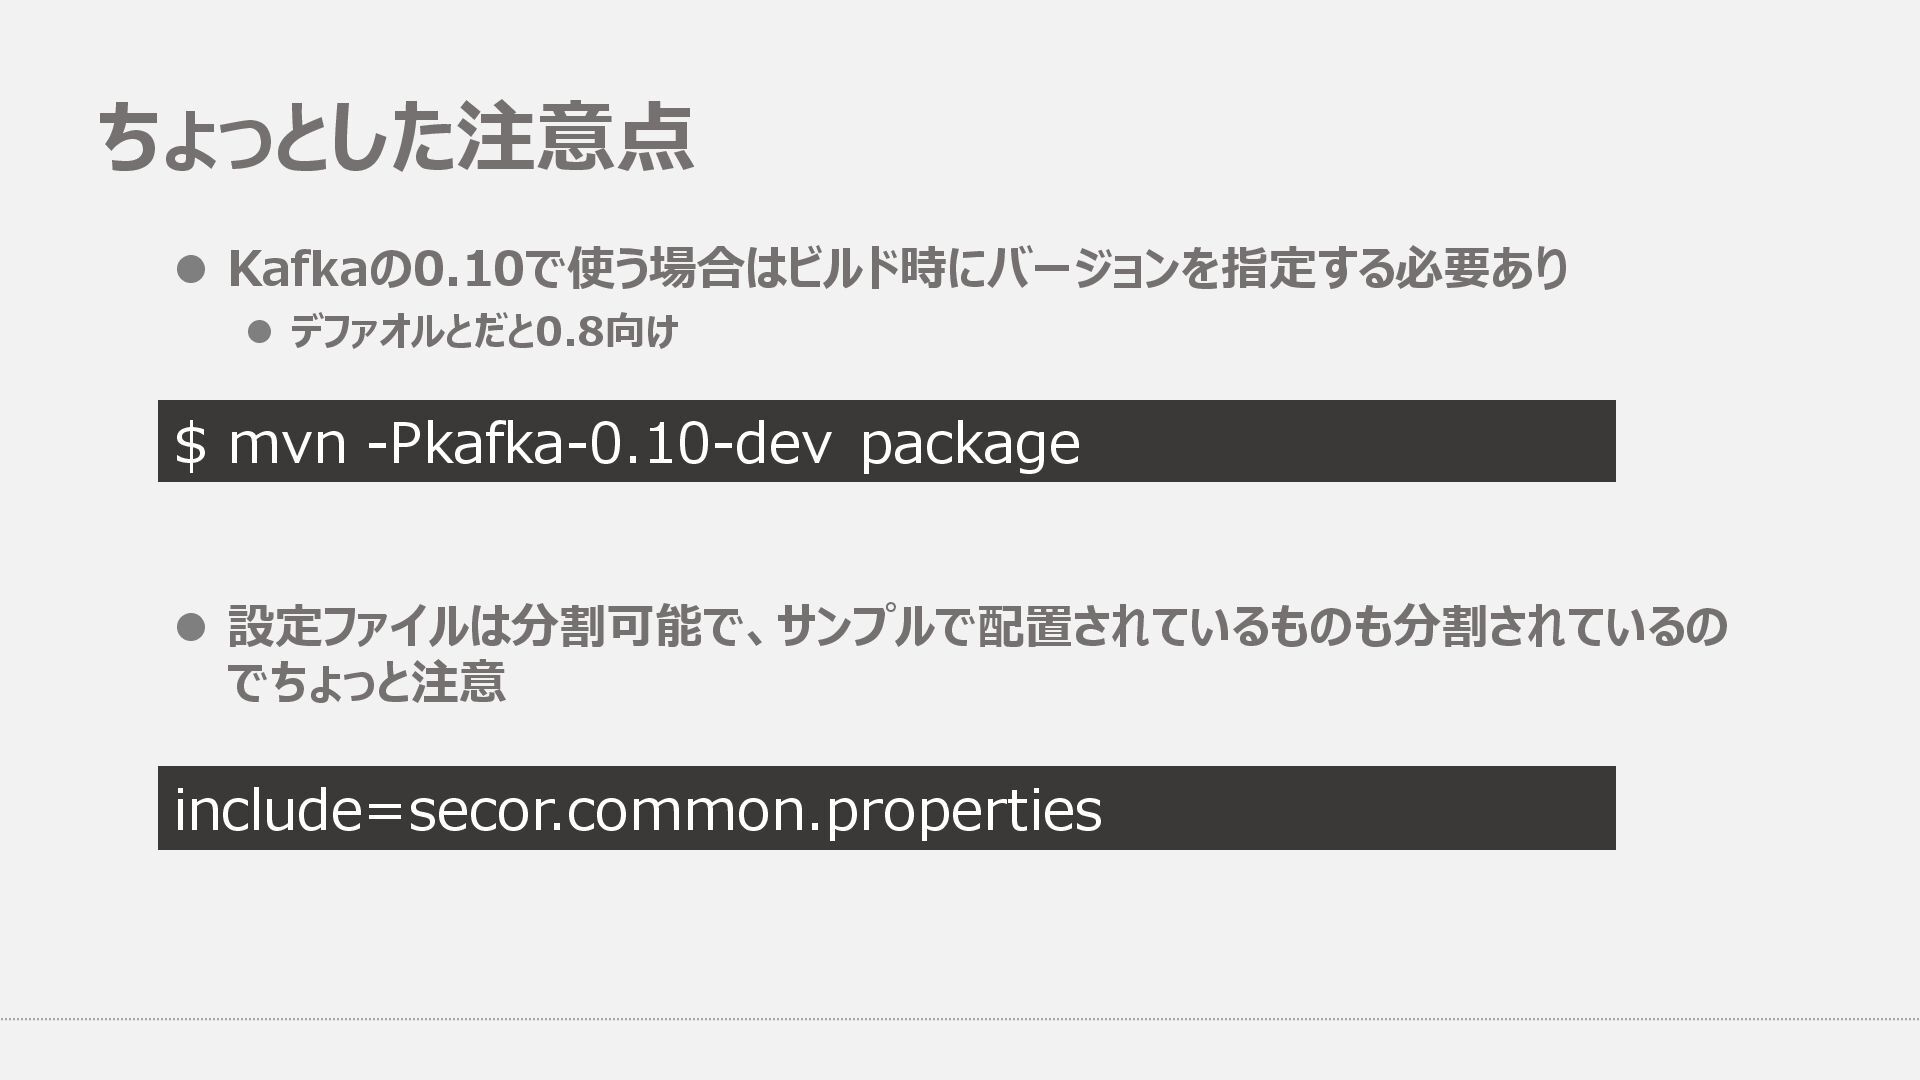This screenshot has width=1920, height=1080.
Task: Click -Pkafka-0.10-dev in the command line
Action: (x=599, y=443)
